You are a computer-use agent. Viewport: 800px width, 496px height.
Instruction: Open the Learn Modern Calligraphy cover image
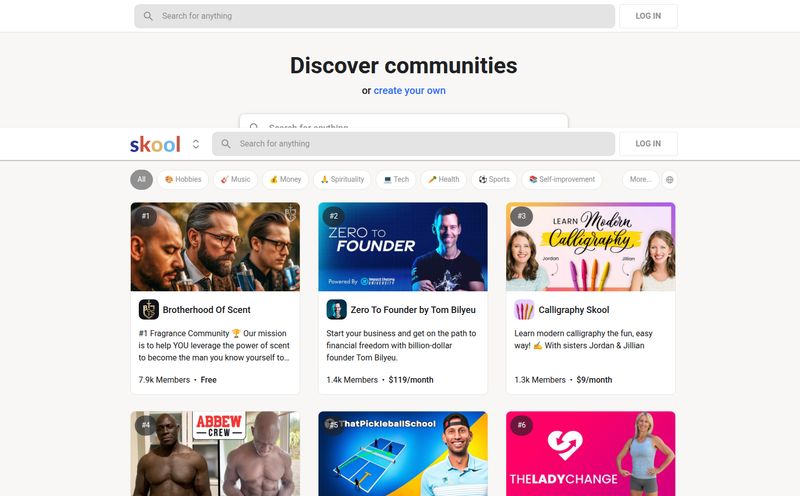[x=591, y=247]
